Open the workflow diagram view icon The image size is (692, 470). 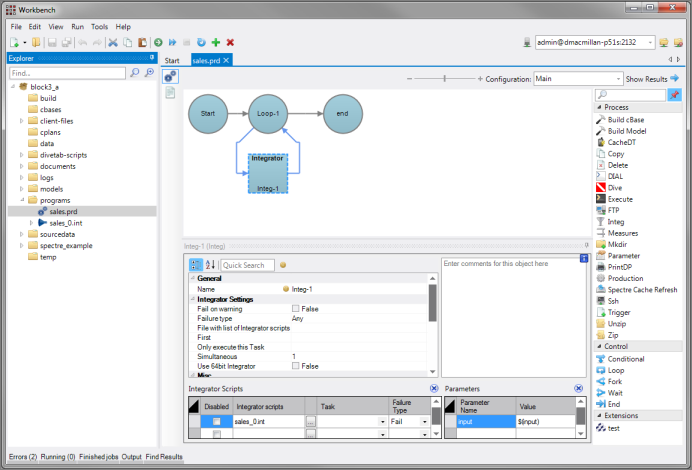pos(170,77)
